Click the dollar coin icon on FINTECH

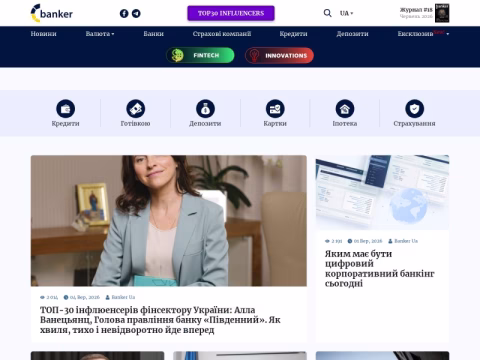[x=177, y=55]
